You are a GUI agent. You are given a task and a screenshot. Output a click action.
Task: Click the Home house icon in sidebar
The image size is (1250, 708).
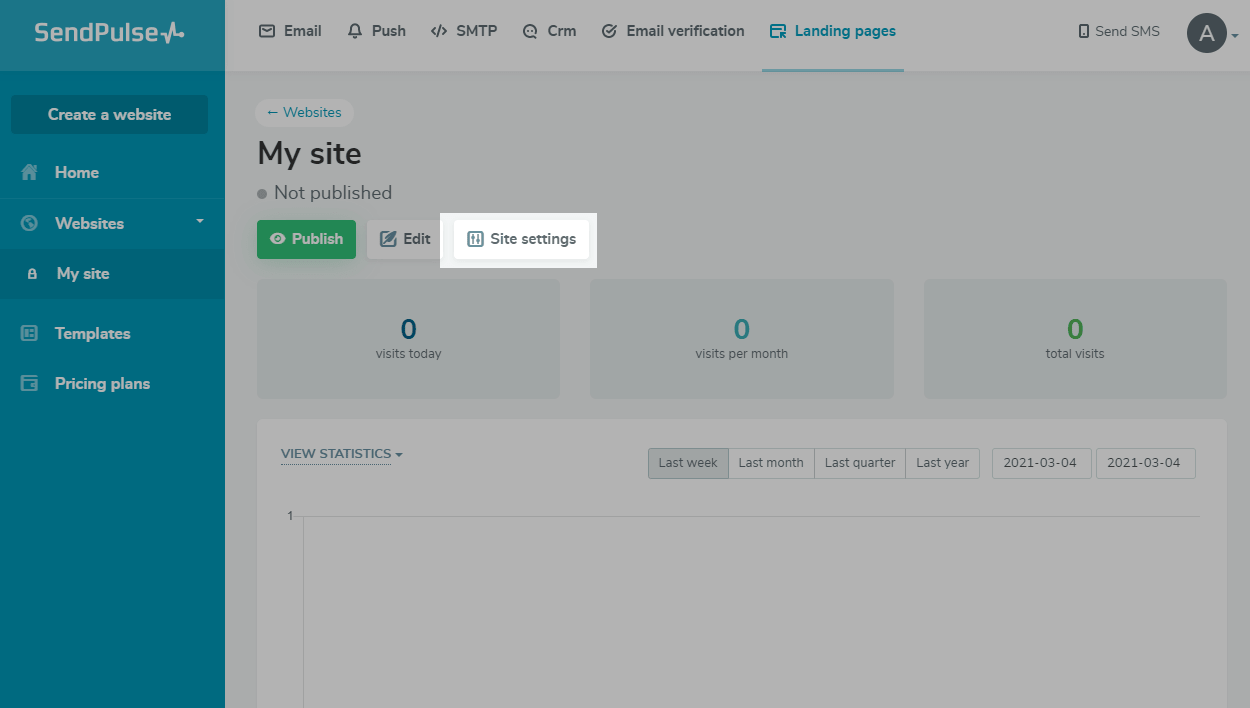coord(30,172)
